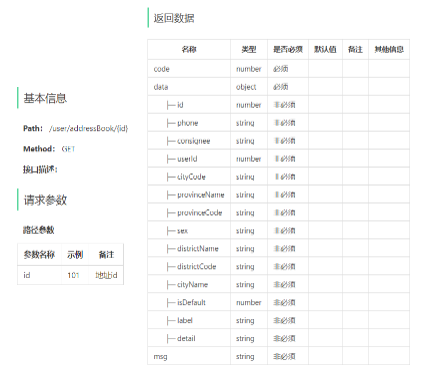Click the provinceCode field row

(x=278, y=213)
